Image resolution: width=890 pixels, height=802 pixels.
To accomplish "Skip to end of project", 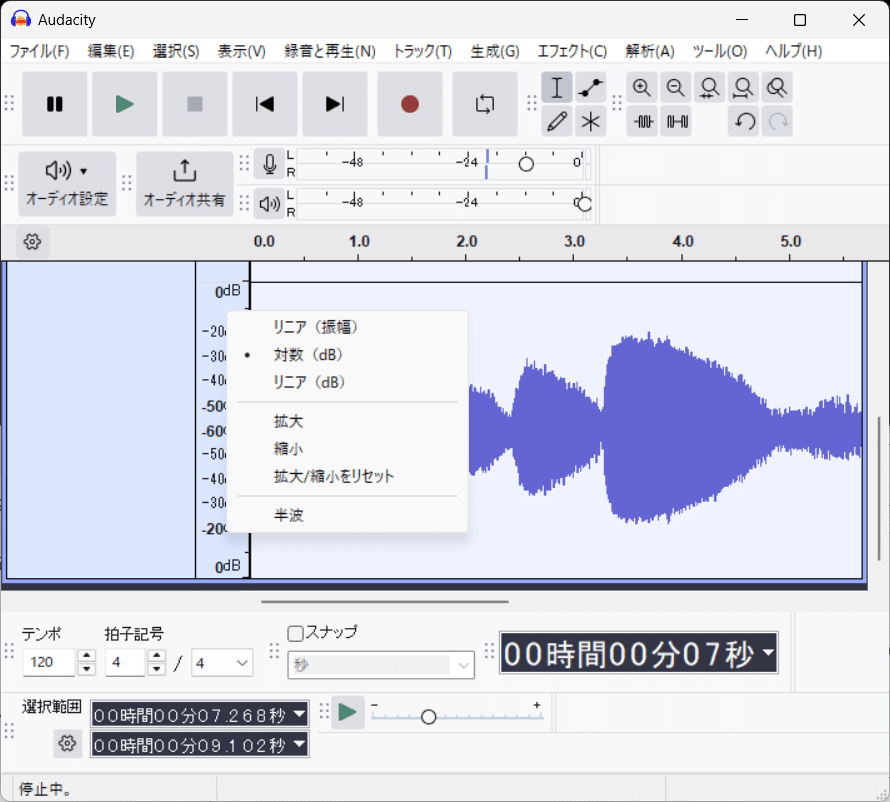I will (x=335, y=104).
